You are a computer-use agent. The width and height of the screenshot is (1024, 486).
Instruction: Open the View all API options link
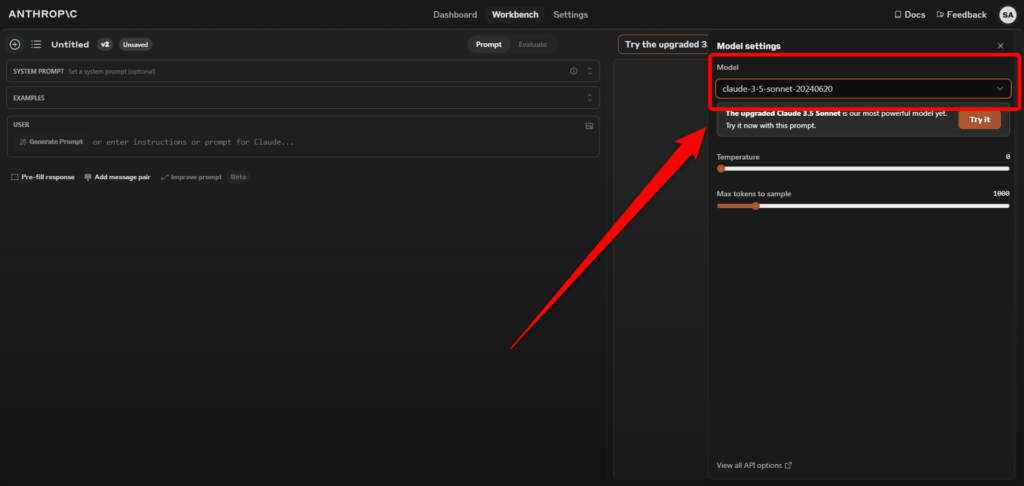point(754,465)
